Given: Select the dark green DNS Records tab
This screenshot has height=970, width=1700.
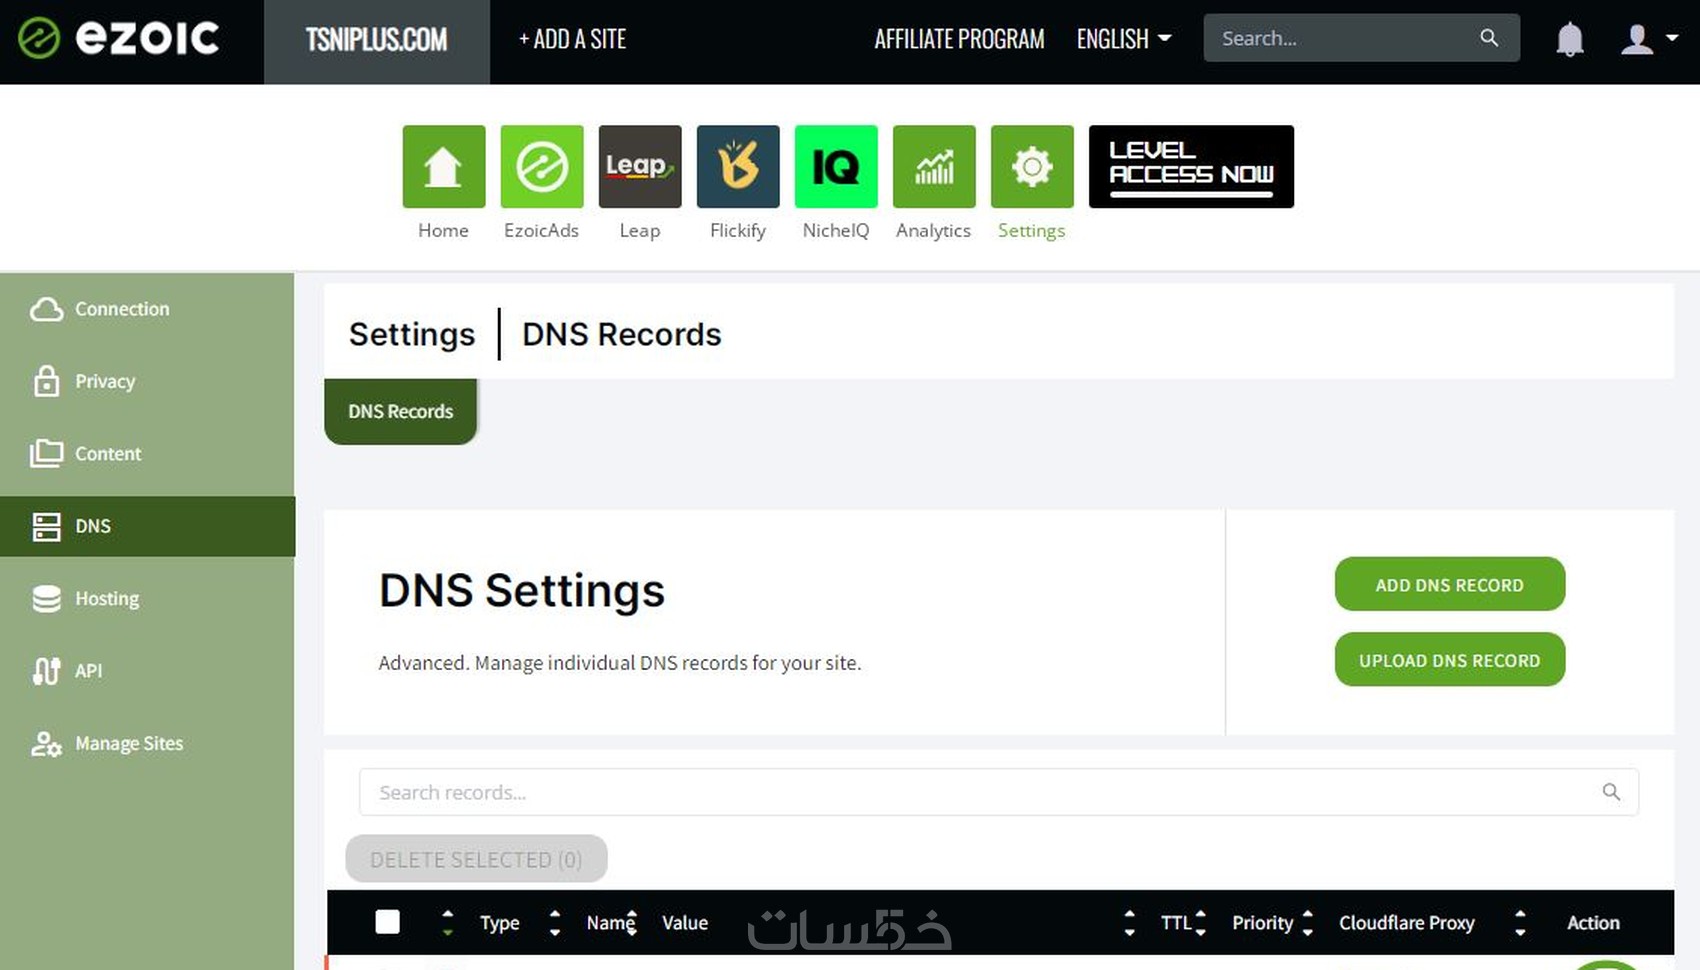Looking at the screenshot, I should pos(400,411).
